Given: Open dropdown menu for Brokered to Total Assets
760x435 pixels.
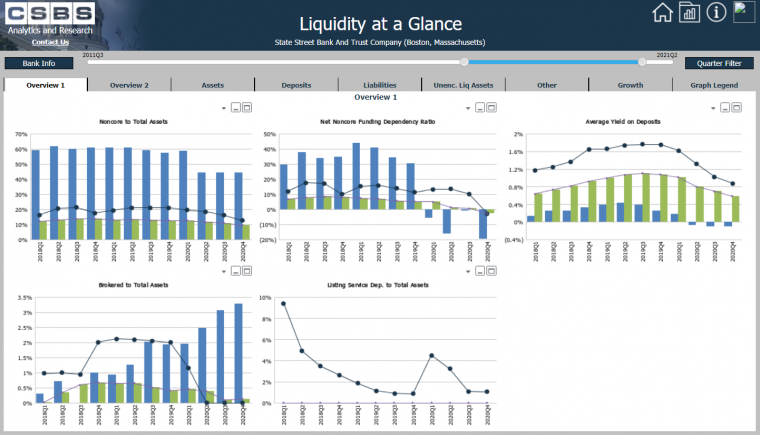Looking at the screenshot, I should pyautogui.click(x=224, y=272).
